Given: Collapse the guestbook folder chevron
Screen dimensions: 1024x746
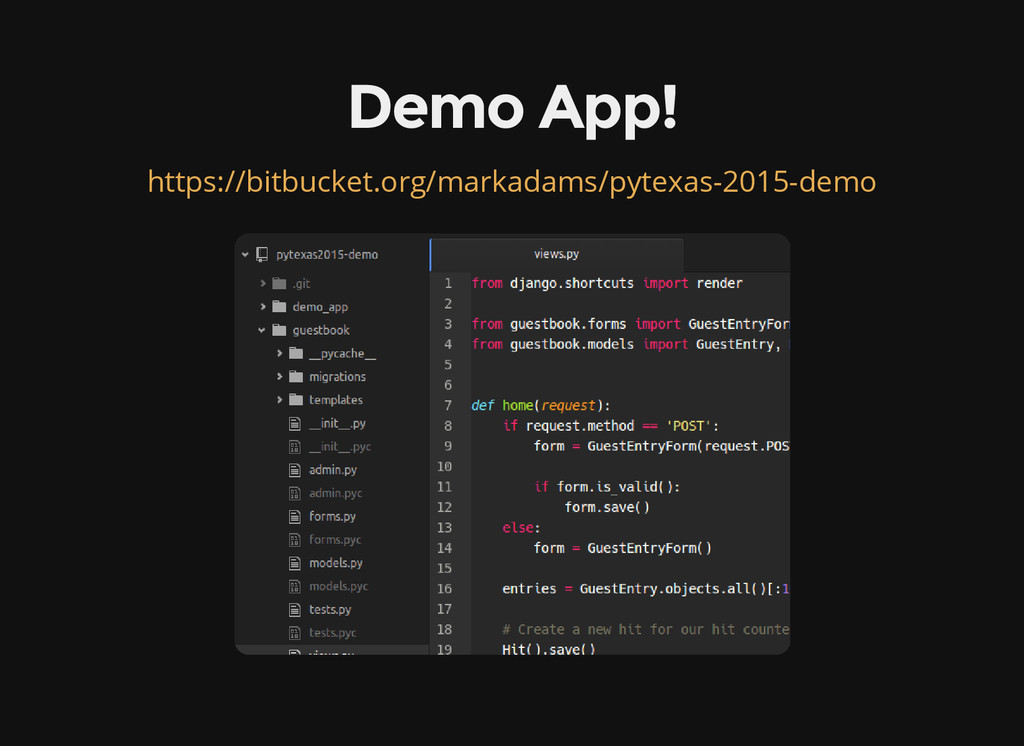Looking at the screenshot, I should (263, 330).
